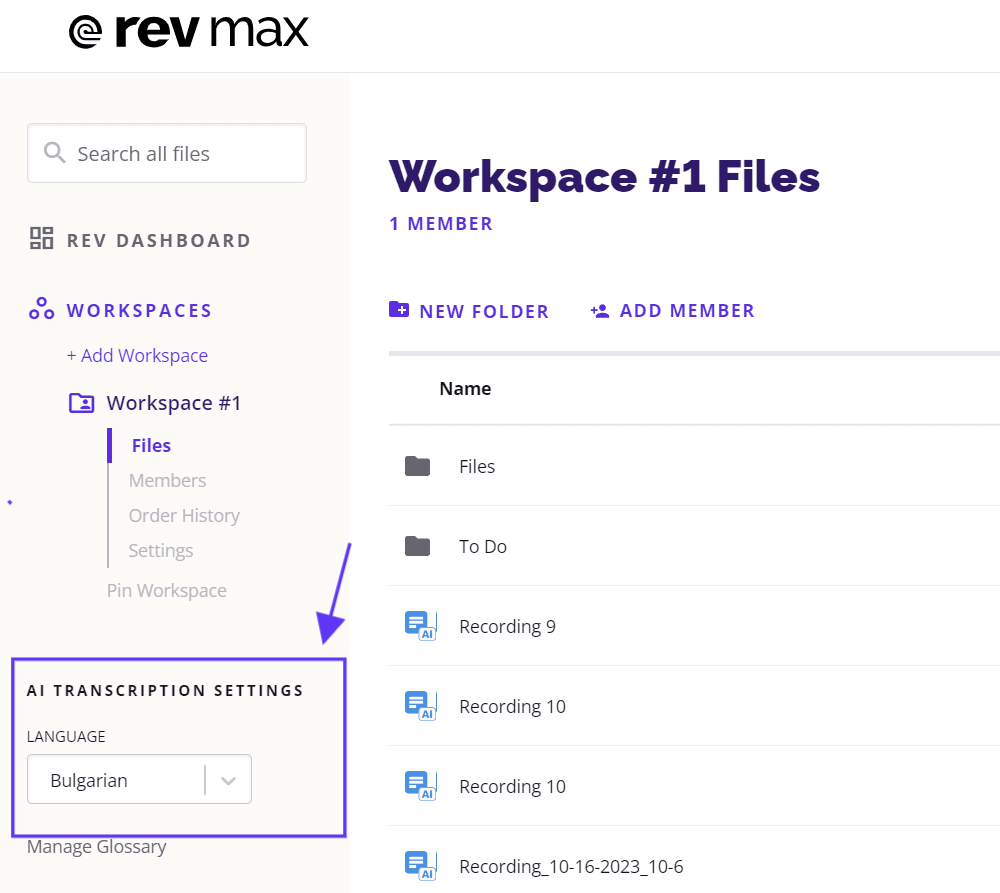Open the Files folder in the file list
Viewport: 1000px width, 893px height.
pyautogui.click(x=477, y=466)
